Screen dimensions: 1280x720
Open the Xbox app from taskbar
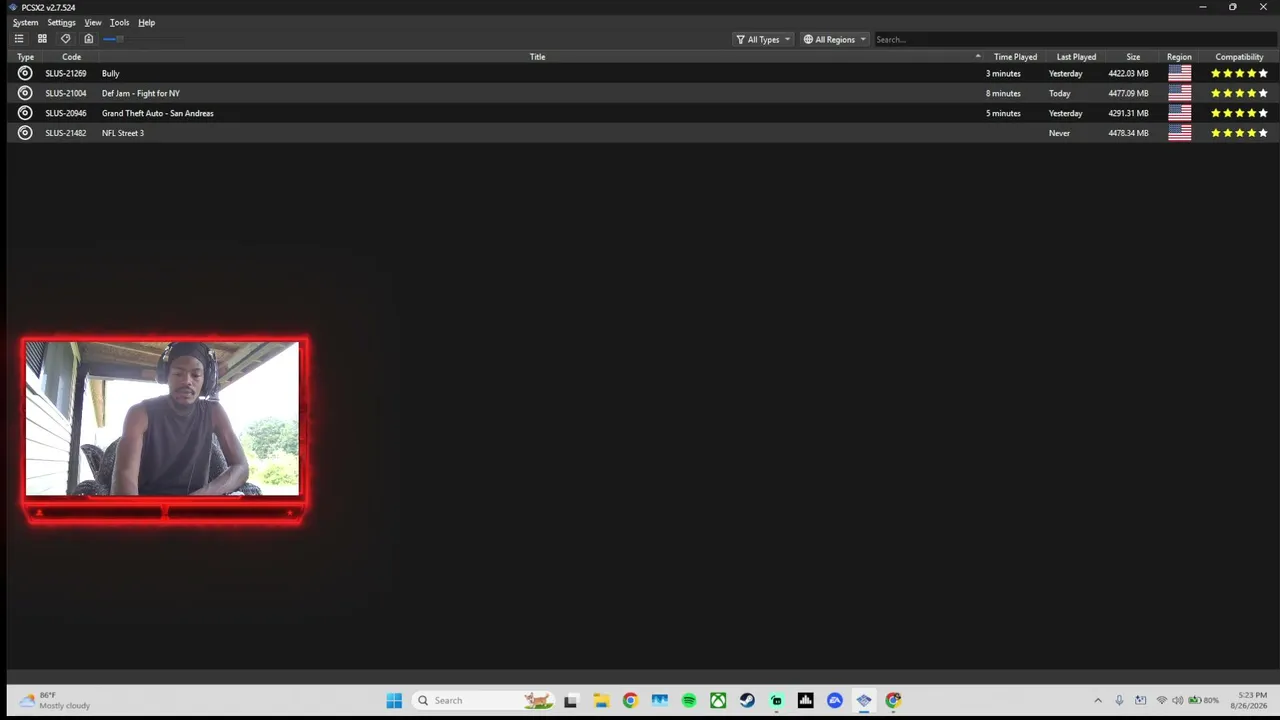point(718,700)
